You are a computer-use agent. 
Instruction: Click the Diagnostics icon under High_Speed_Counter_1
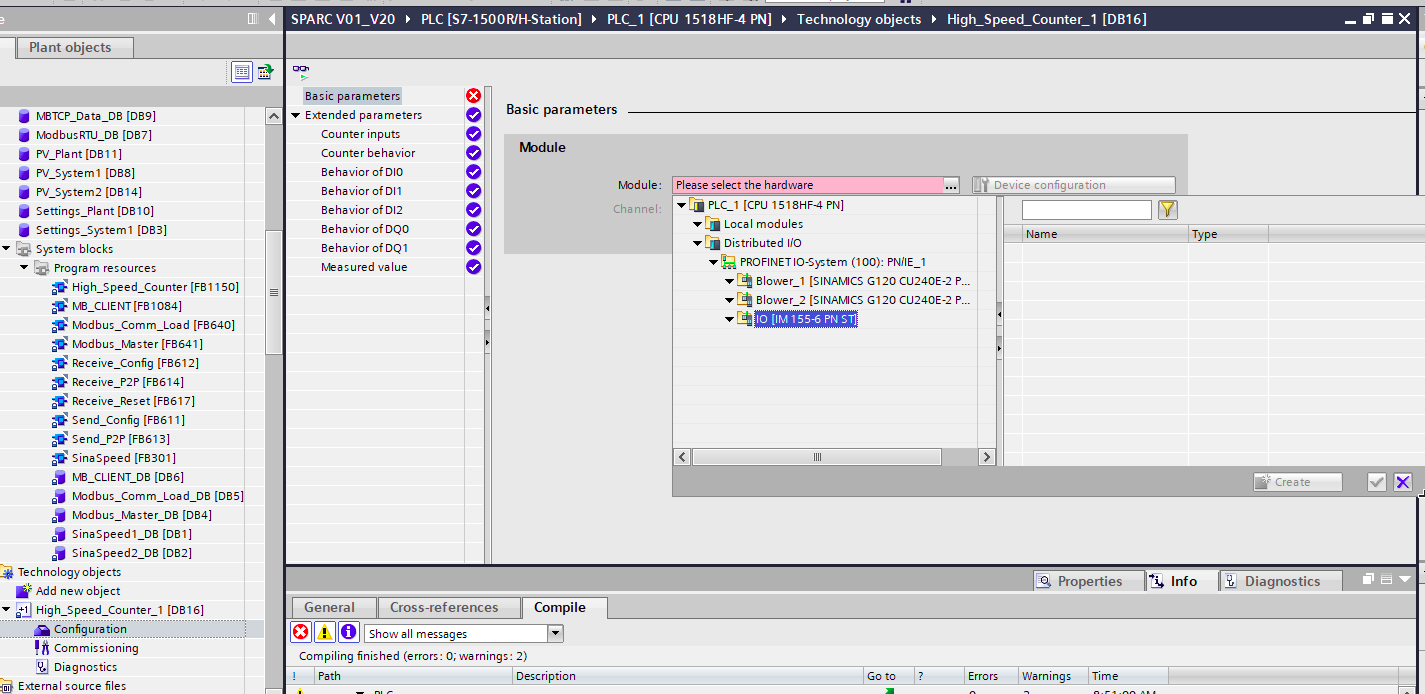point(42,667)
